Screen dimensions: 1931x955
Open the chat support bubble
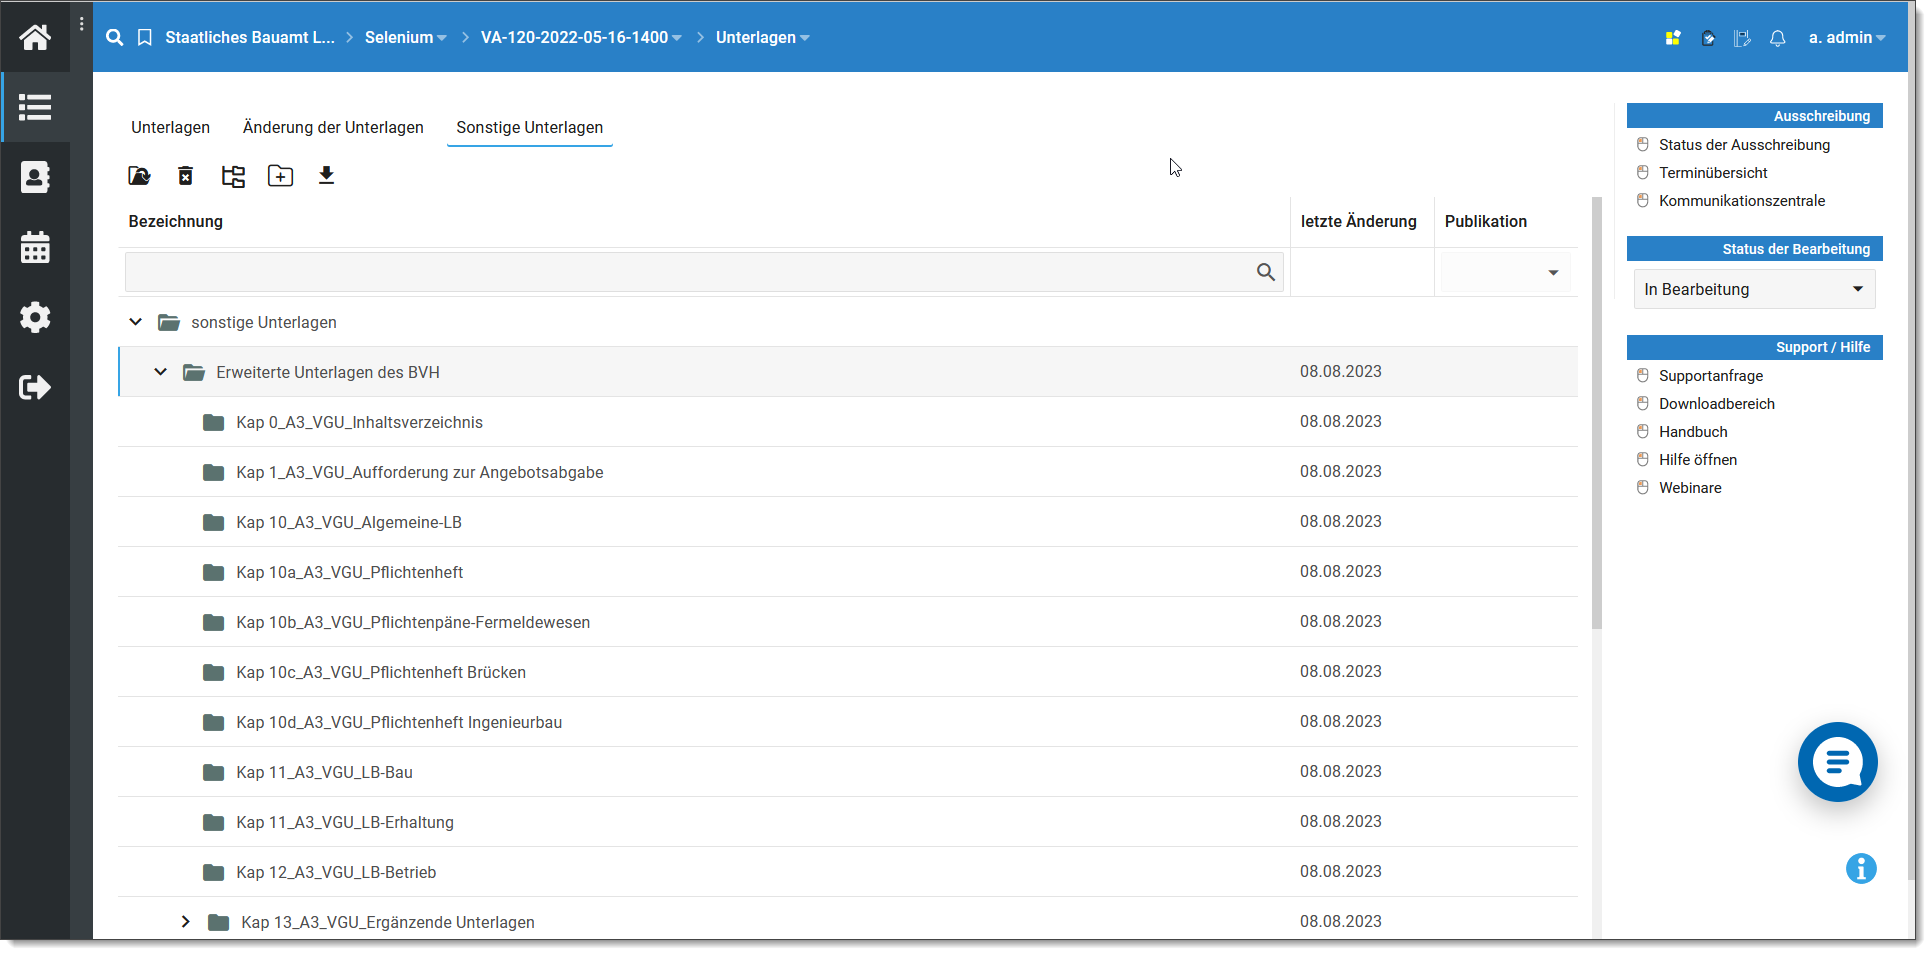(1837, 762)
